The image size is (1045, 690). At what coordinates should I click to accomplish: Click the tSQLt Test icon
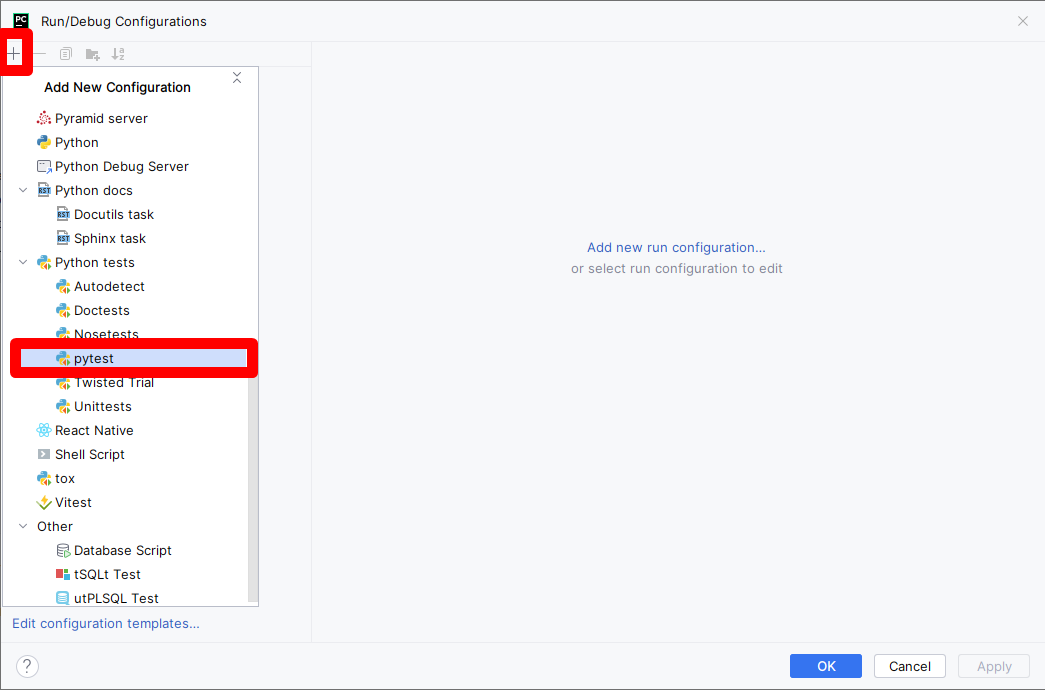pos(63,574)
